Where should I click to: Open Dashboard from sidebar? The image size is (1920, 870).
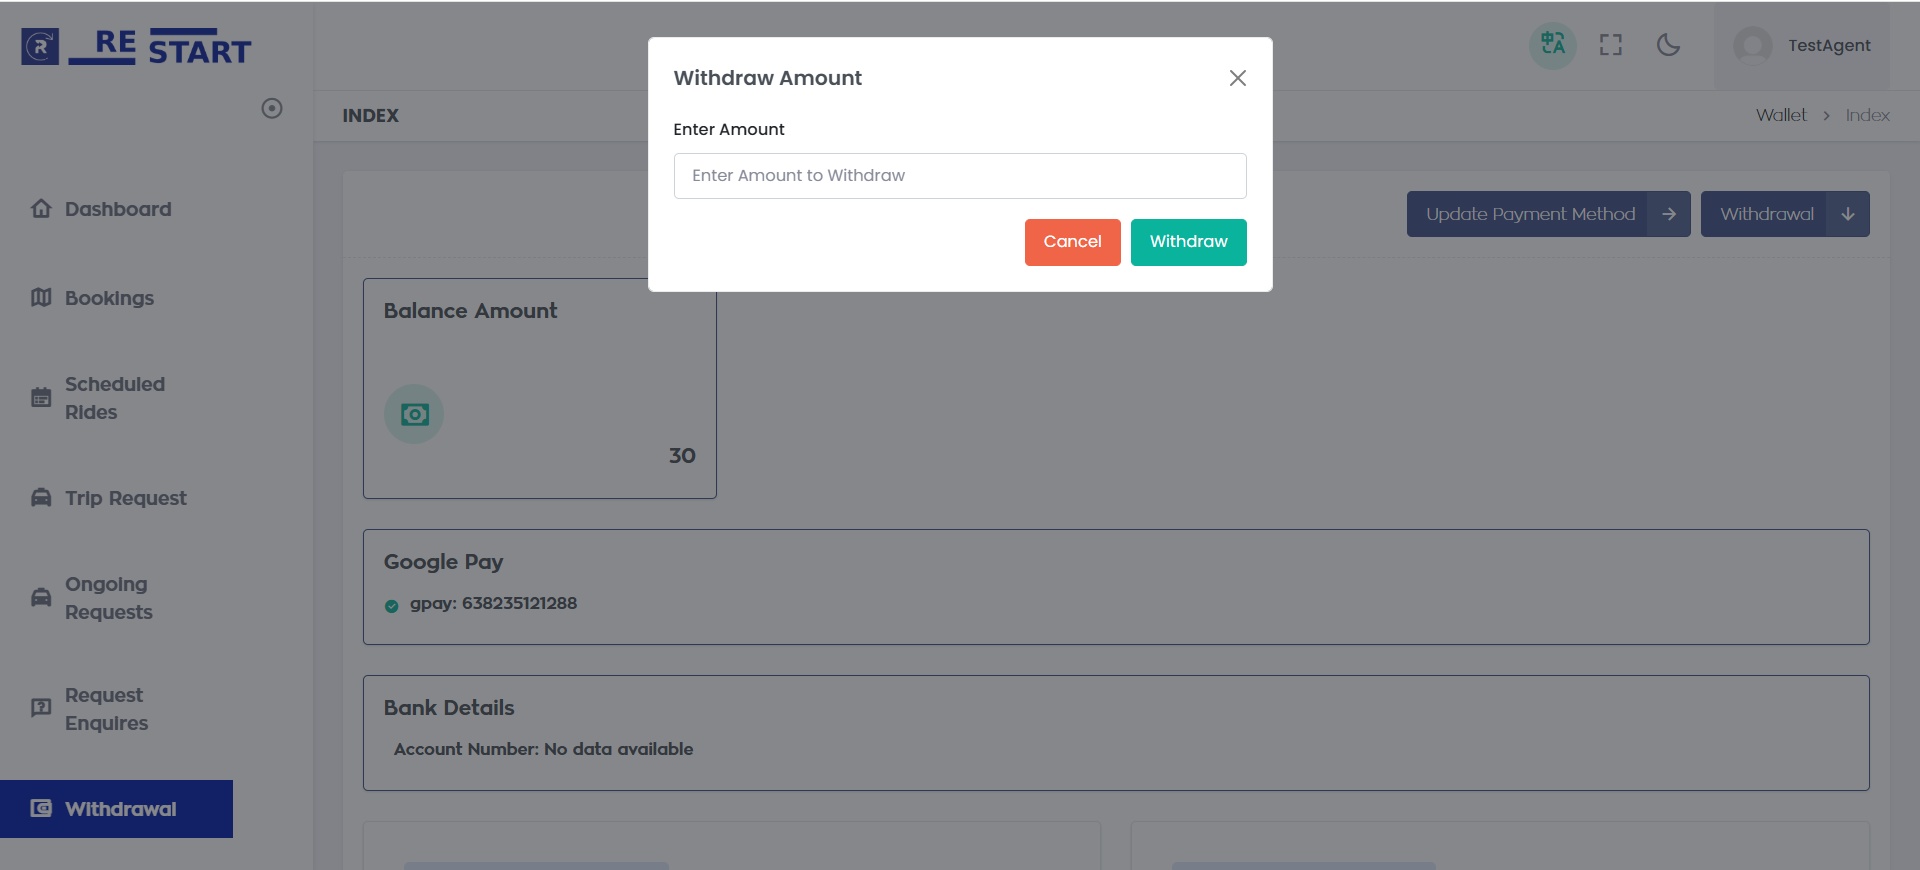[117, 209]
